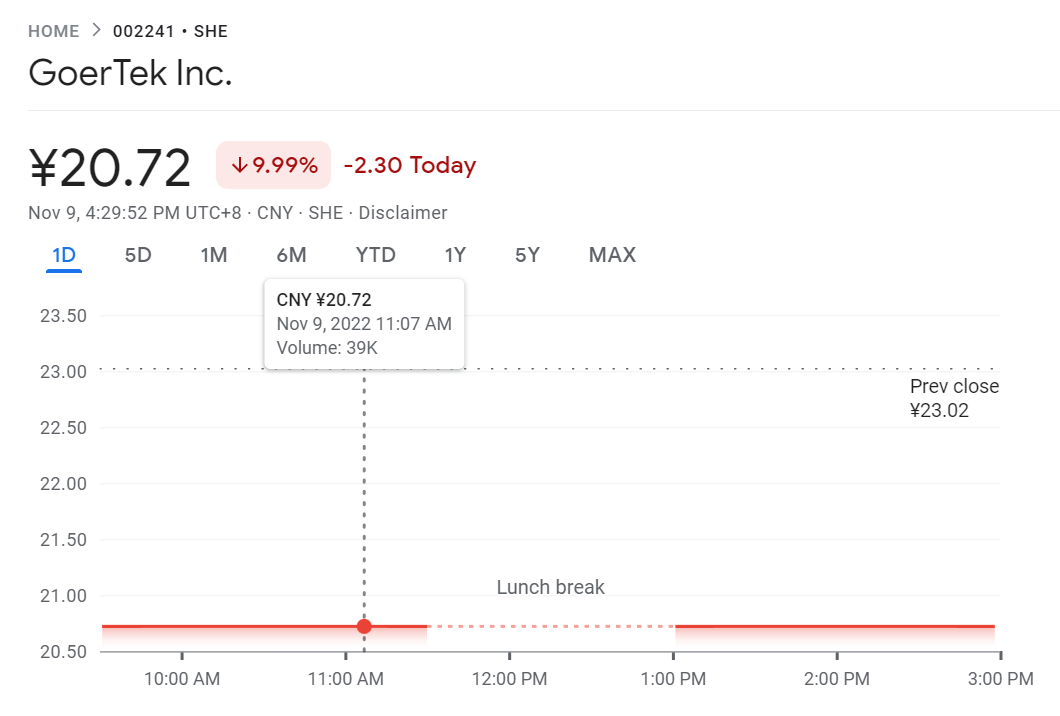Click the -2.30 Today change text
Image resolution: width=1060 pixels, height=716 pixels.
click(409, 166)
